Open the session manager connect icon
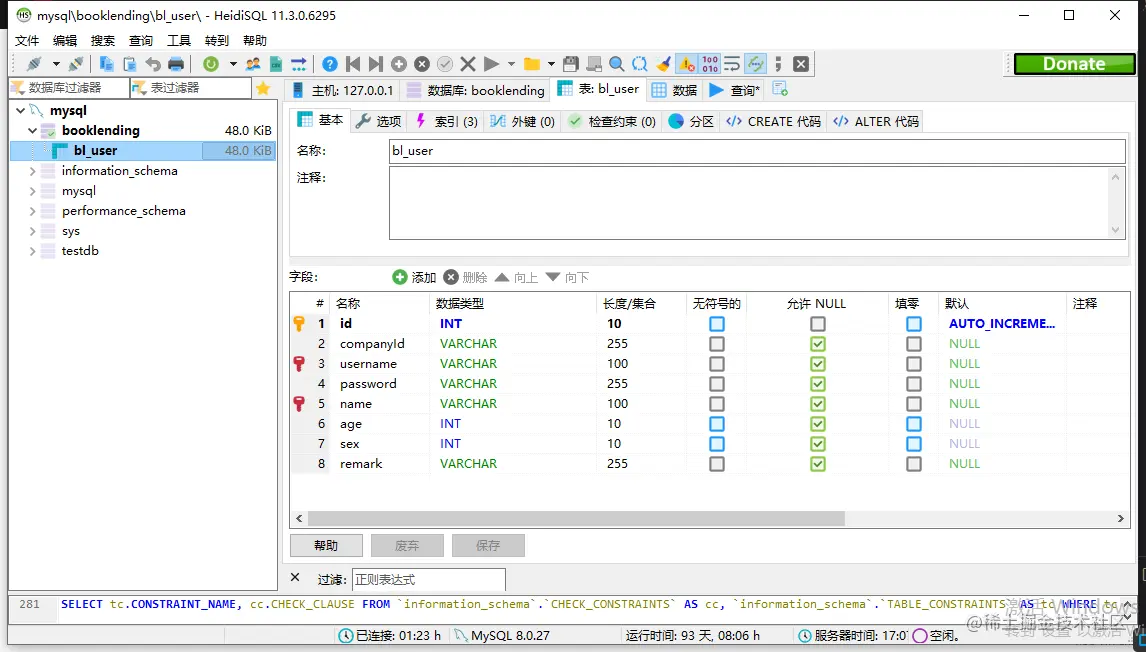The height and width of the screenshot is (652, 1146). (34, 64)
